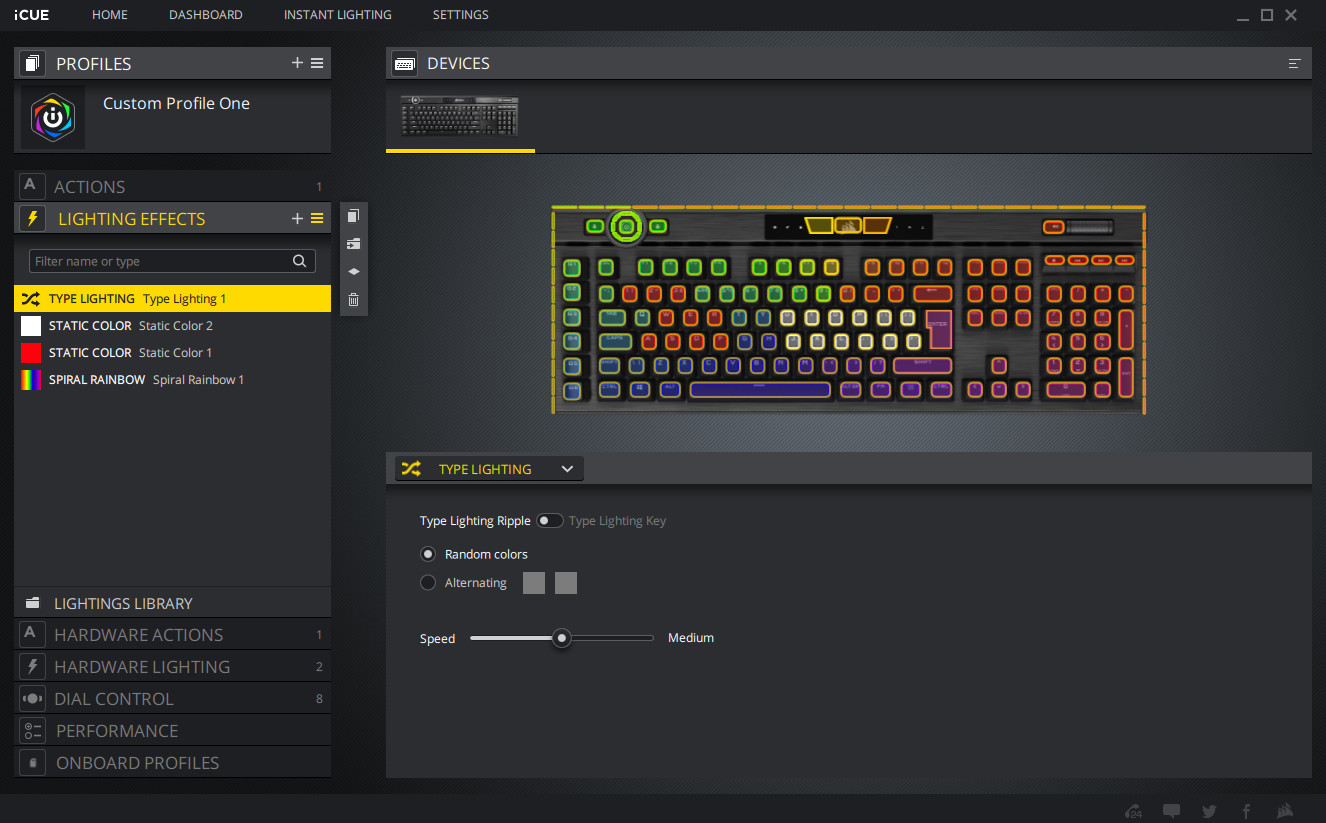
Task: Select the Type Lighting 1 effect row
Action: [172, 299]
